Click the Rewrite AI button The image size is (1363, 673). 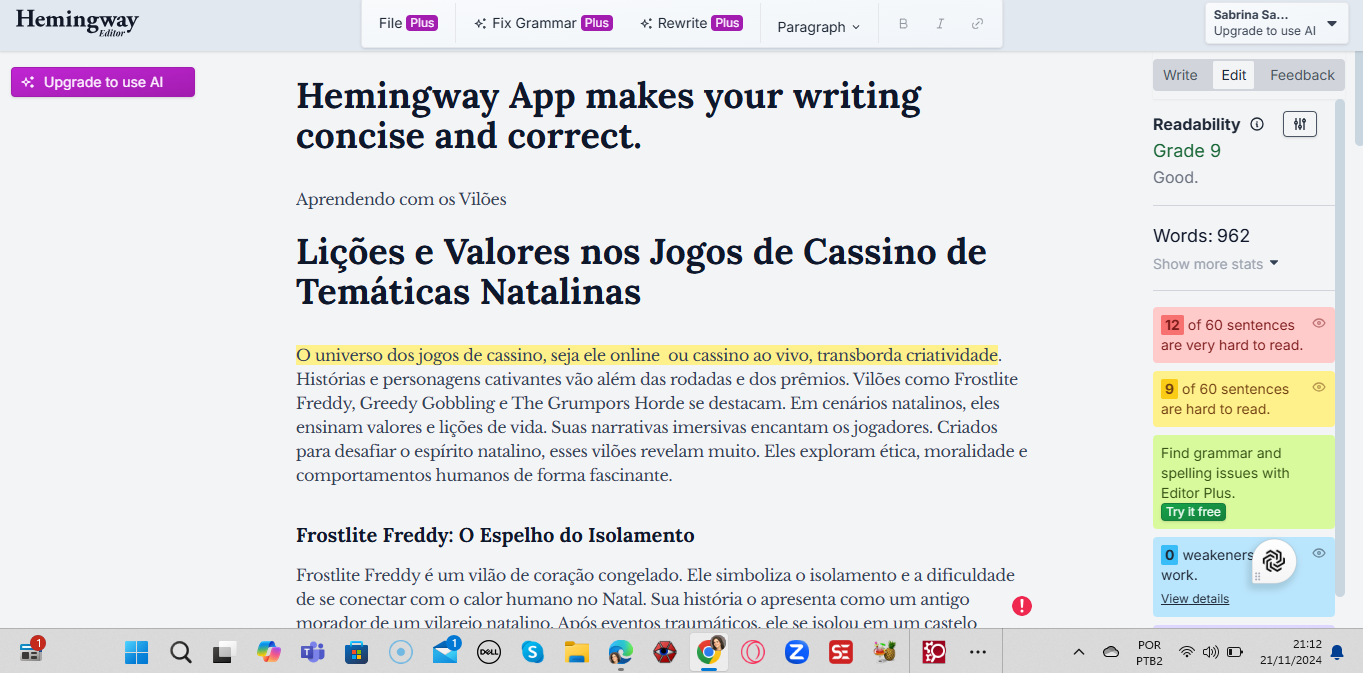pos(692,23)
